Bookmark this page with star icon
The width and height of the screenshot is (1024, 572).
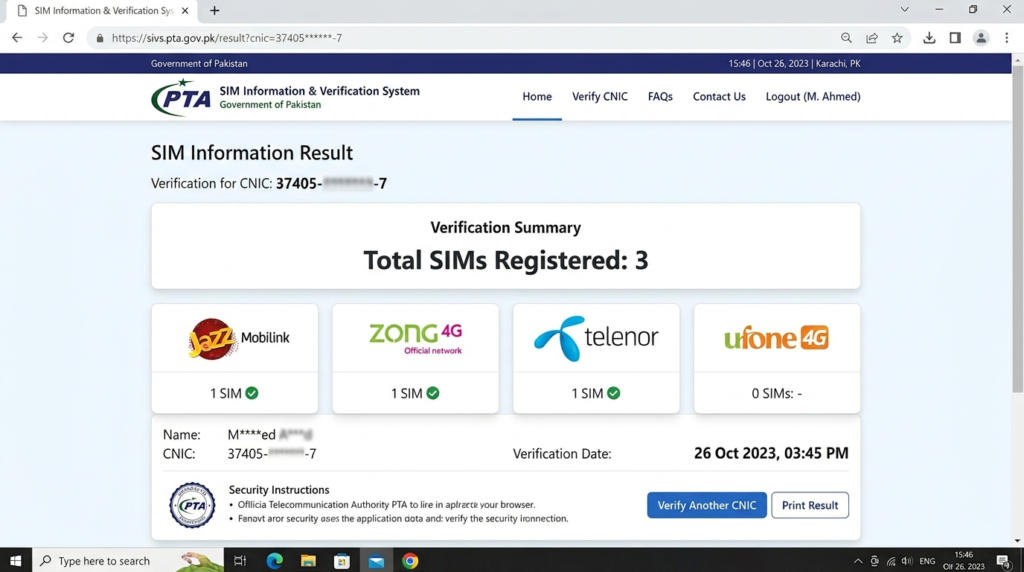[897, 38]
